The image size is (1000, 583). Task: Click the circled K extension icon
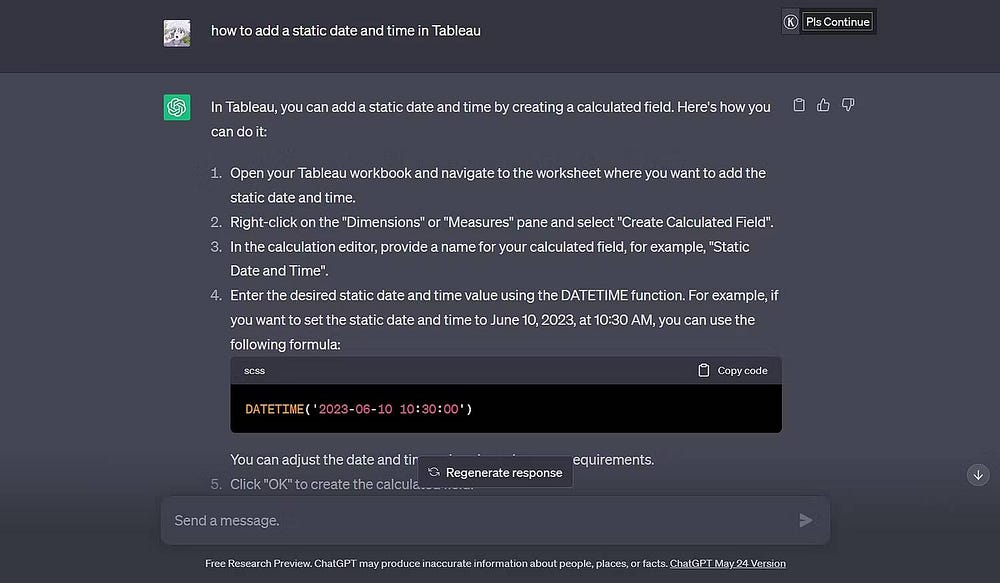pos(790,22)
